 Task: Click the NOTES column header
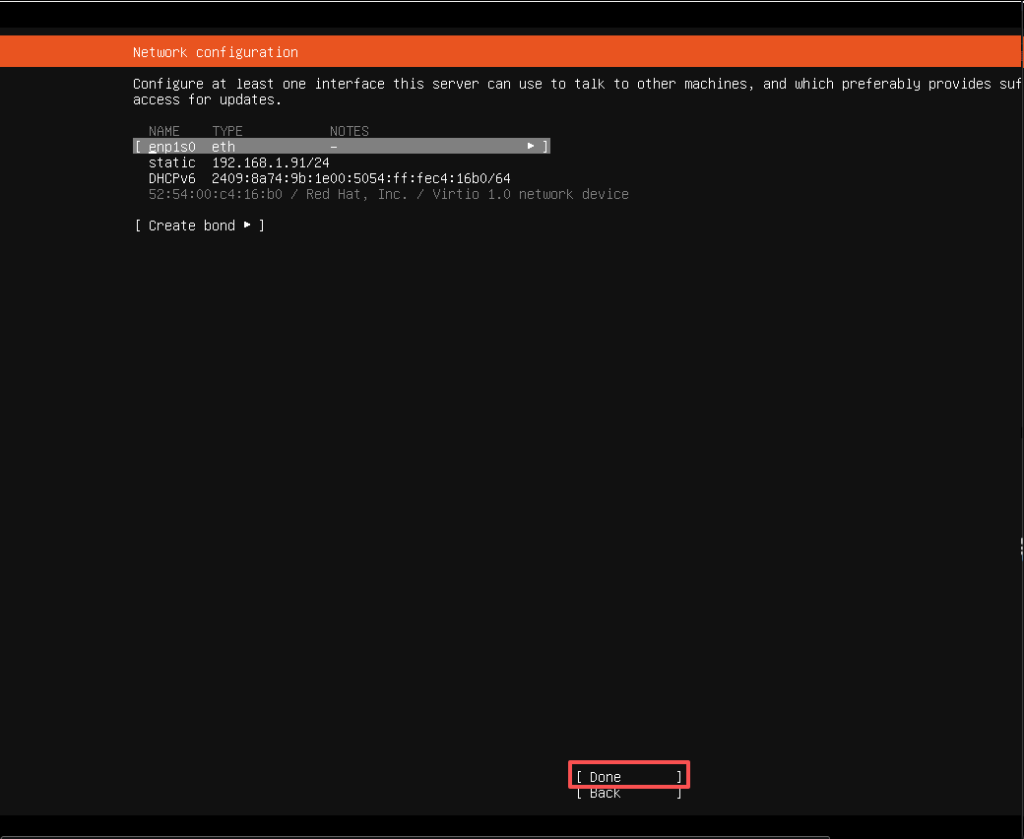point(348,130)
